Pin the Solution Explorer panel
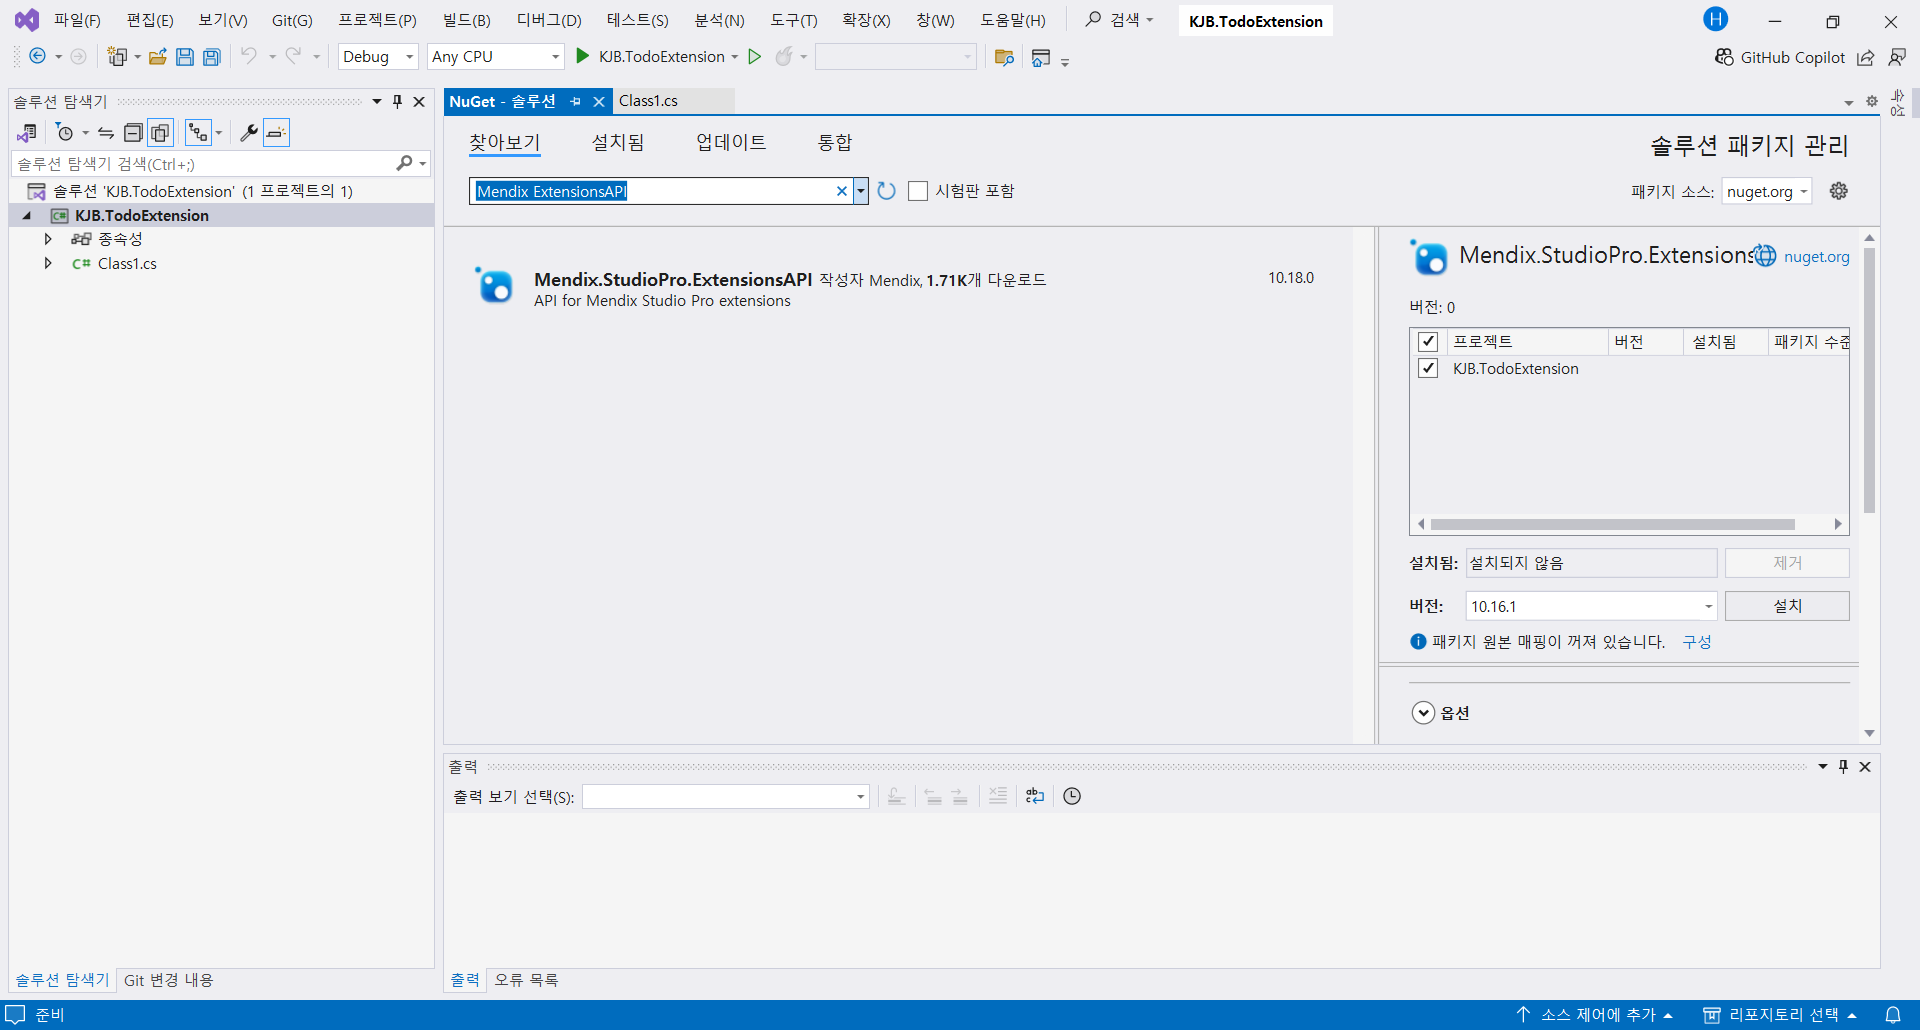1920x1030 pixels. [x=397, y=101]
